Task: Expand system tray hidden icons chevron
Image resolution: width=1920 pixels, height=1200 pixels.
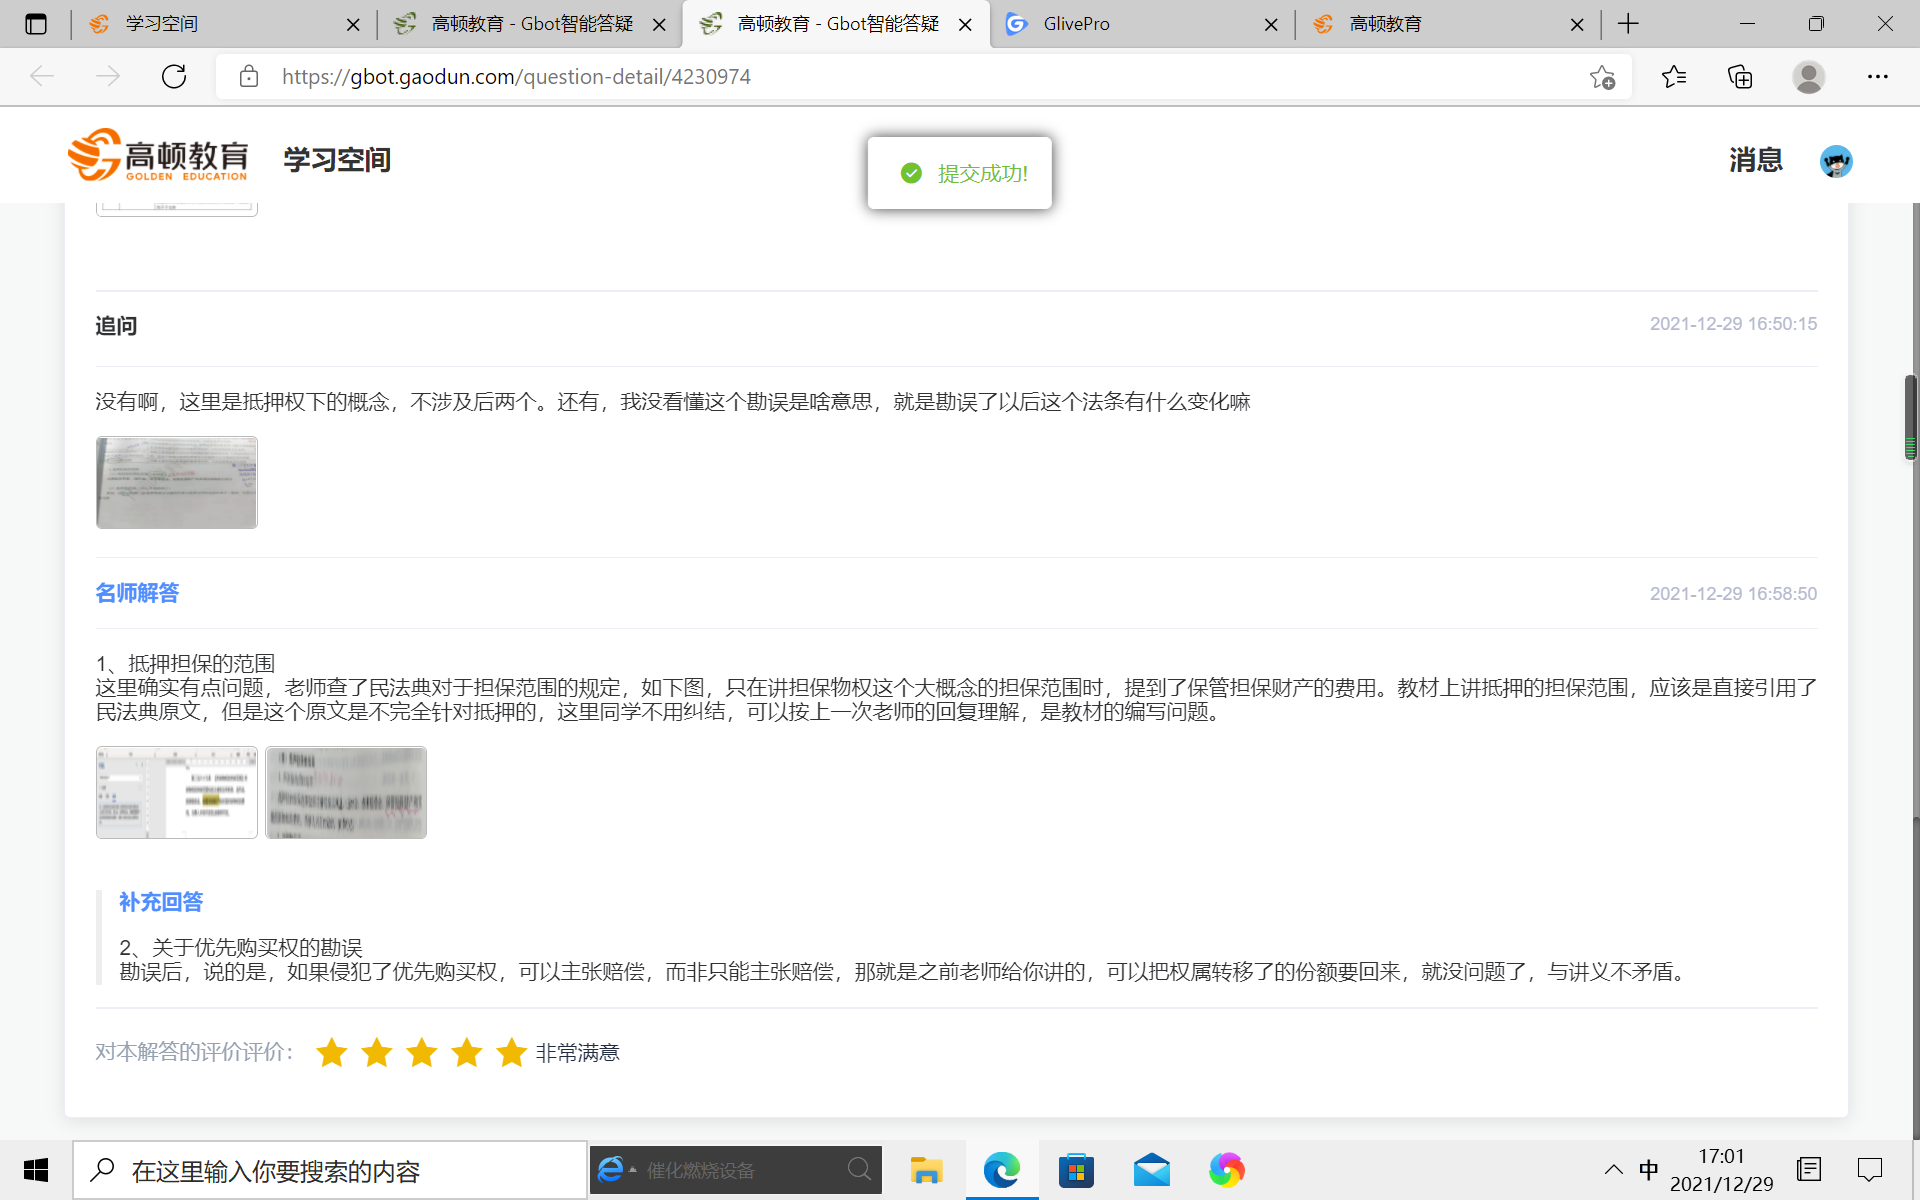Action: (x=1613, y=1169)
